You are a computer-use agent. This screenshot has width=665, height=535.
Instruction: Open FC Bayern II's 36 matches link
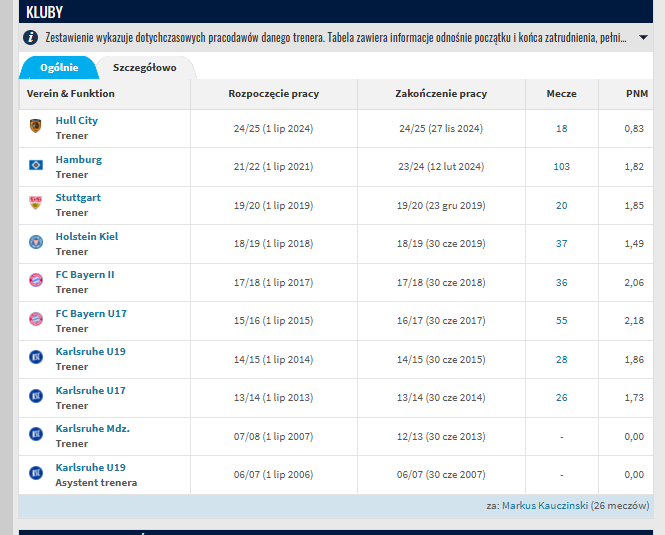point(562,283)
